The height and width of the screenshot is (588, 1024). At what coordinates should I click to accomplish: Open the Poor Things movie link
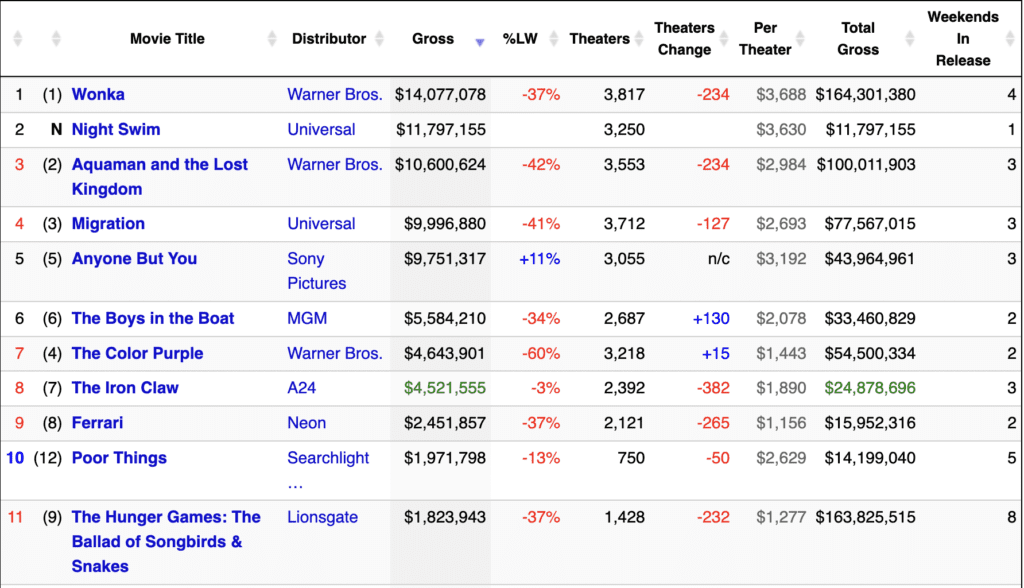click(x=119, y=458)
